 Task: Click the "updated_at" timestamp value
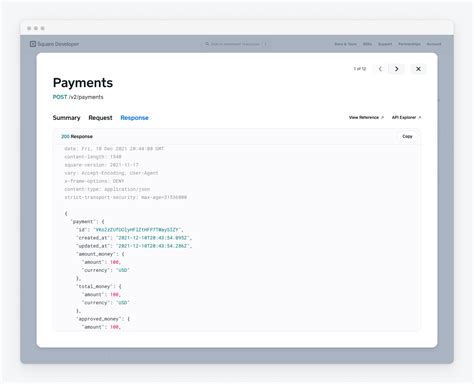(153, 246)
